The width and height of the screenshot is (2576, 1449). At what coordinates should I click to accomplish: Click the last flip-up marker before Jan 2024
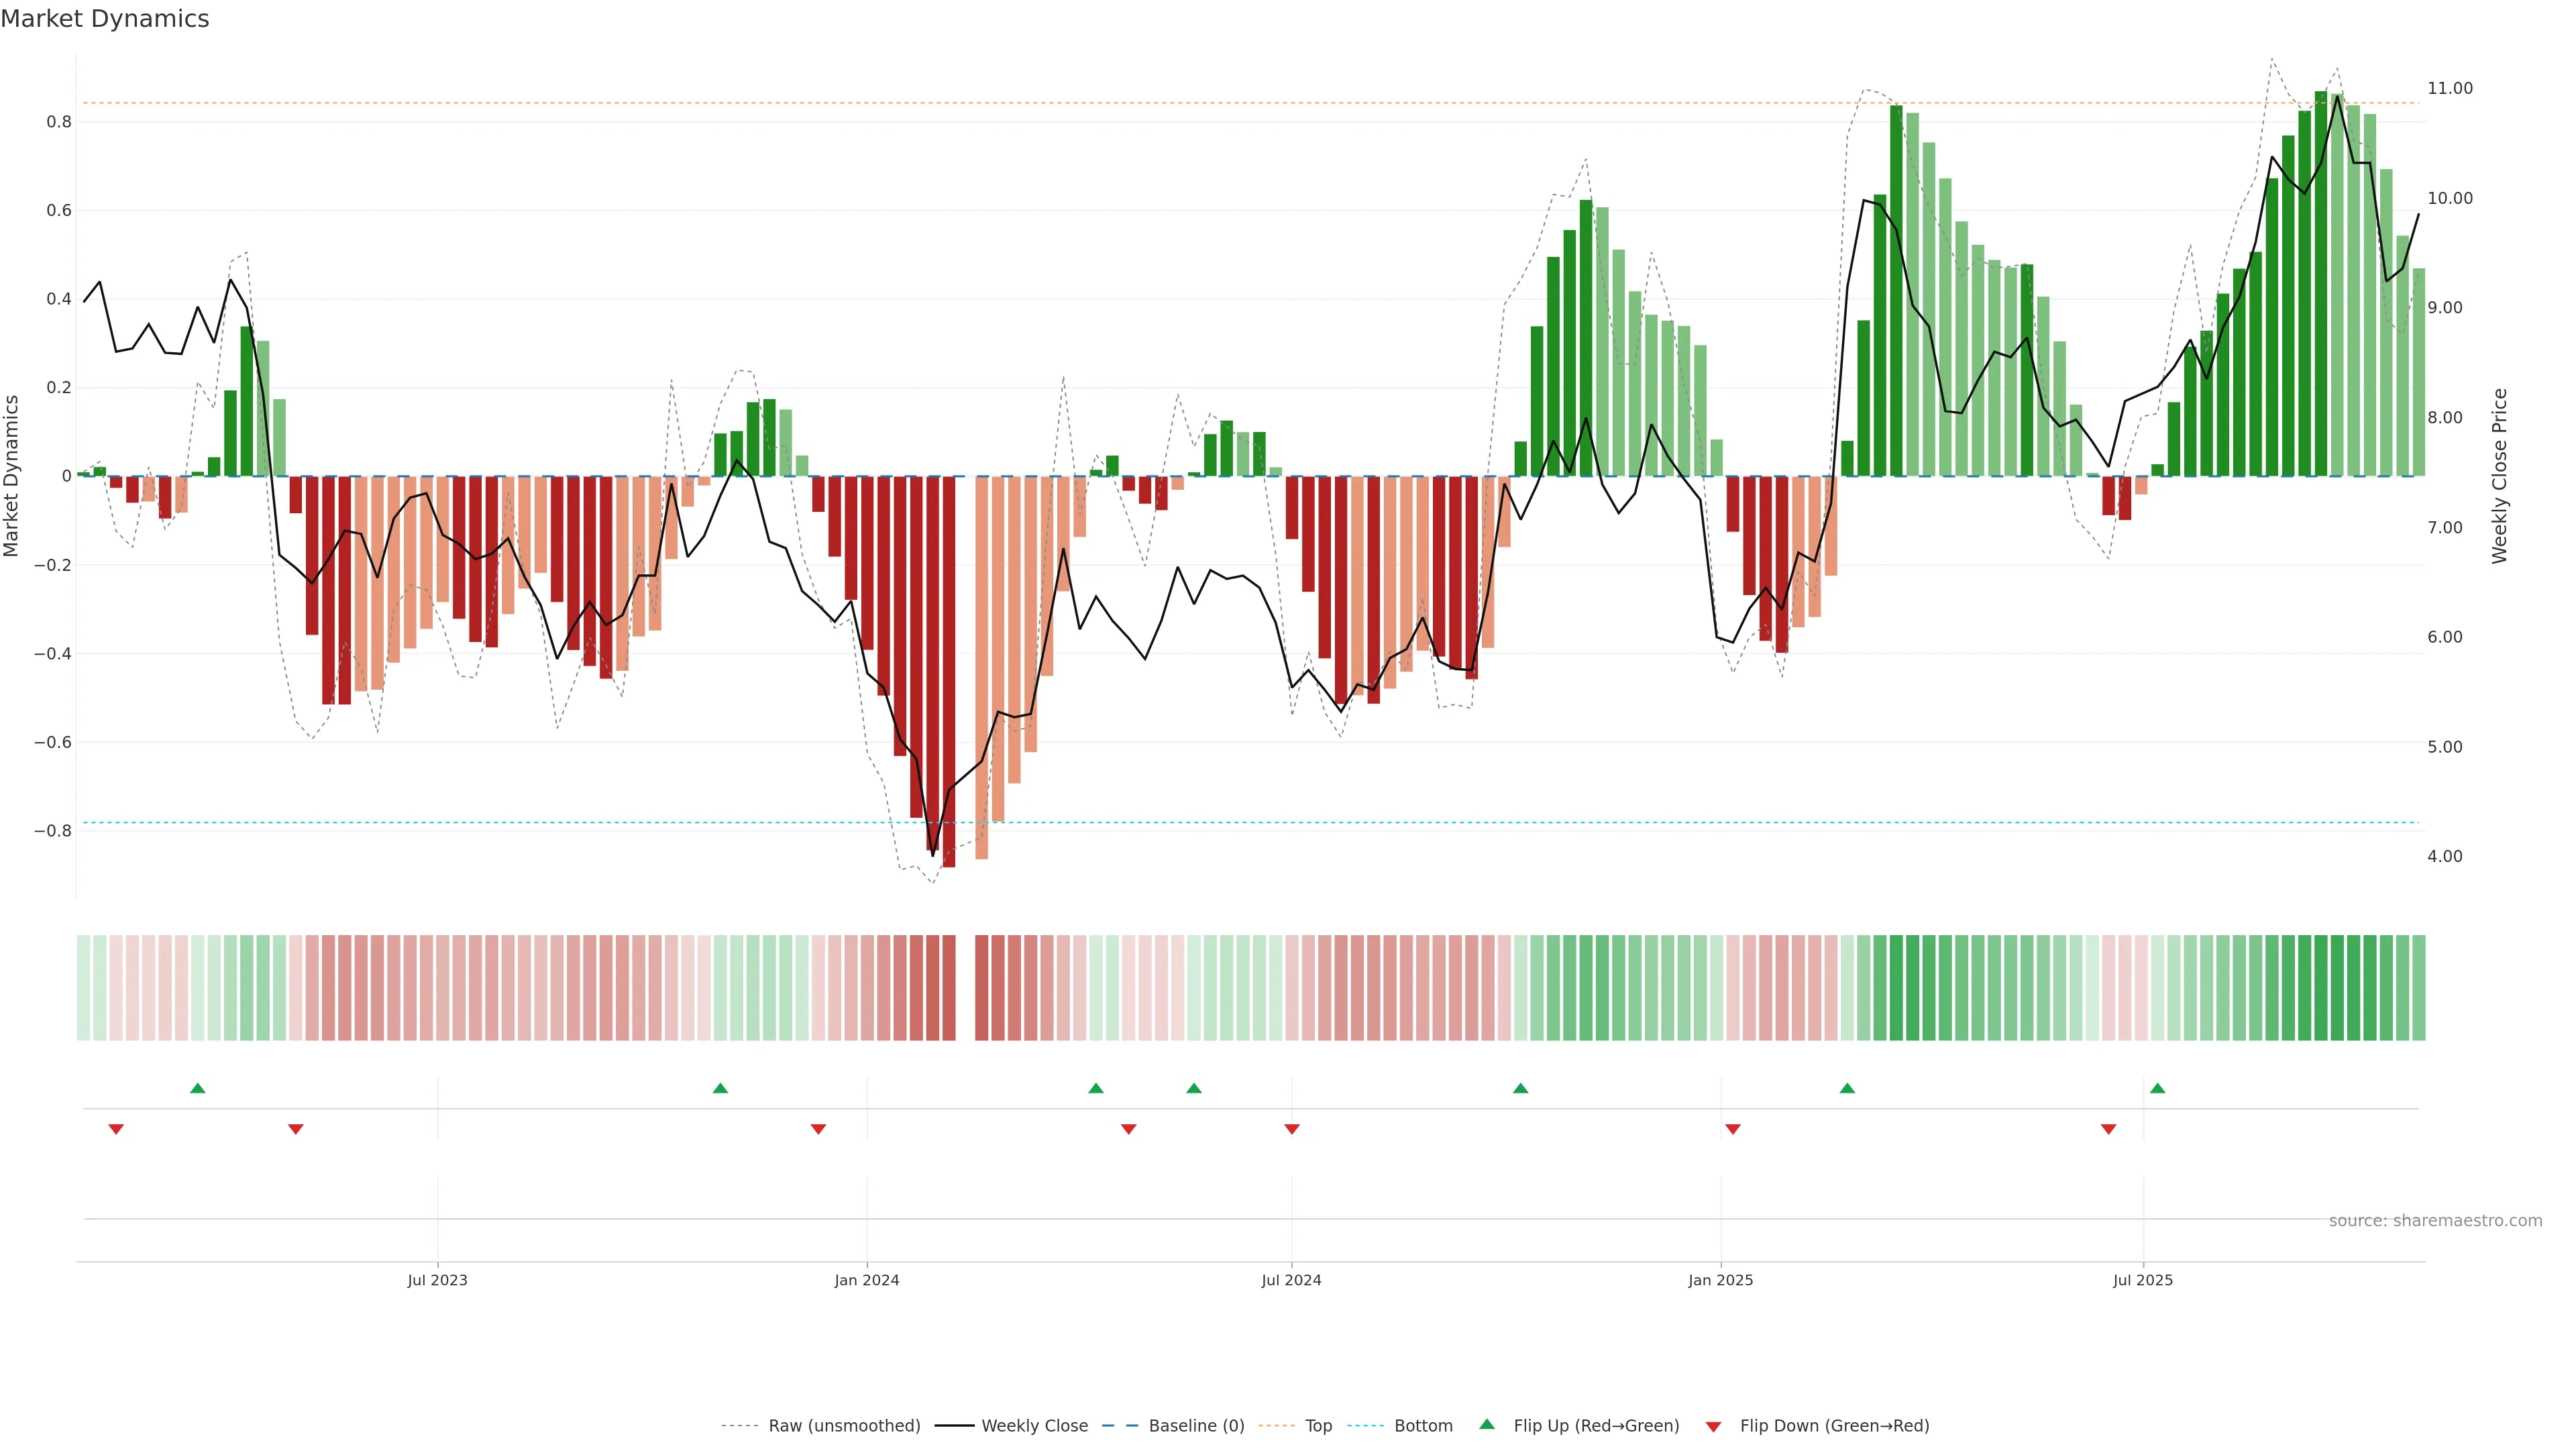click(720, 1088)
